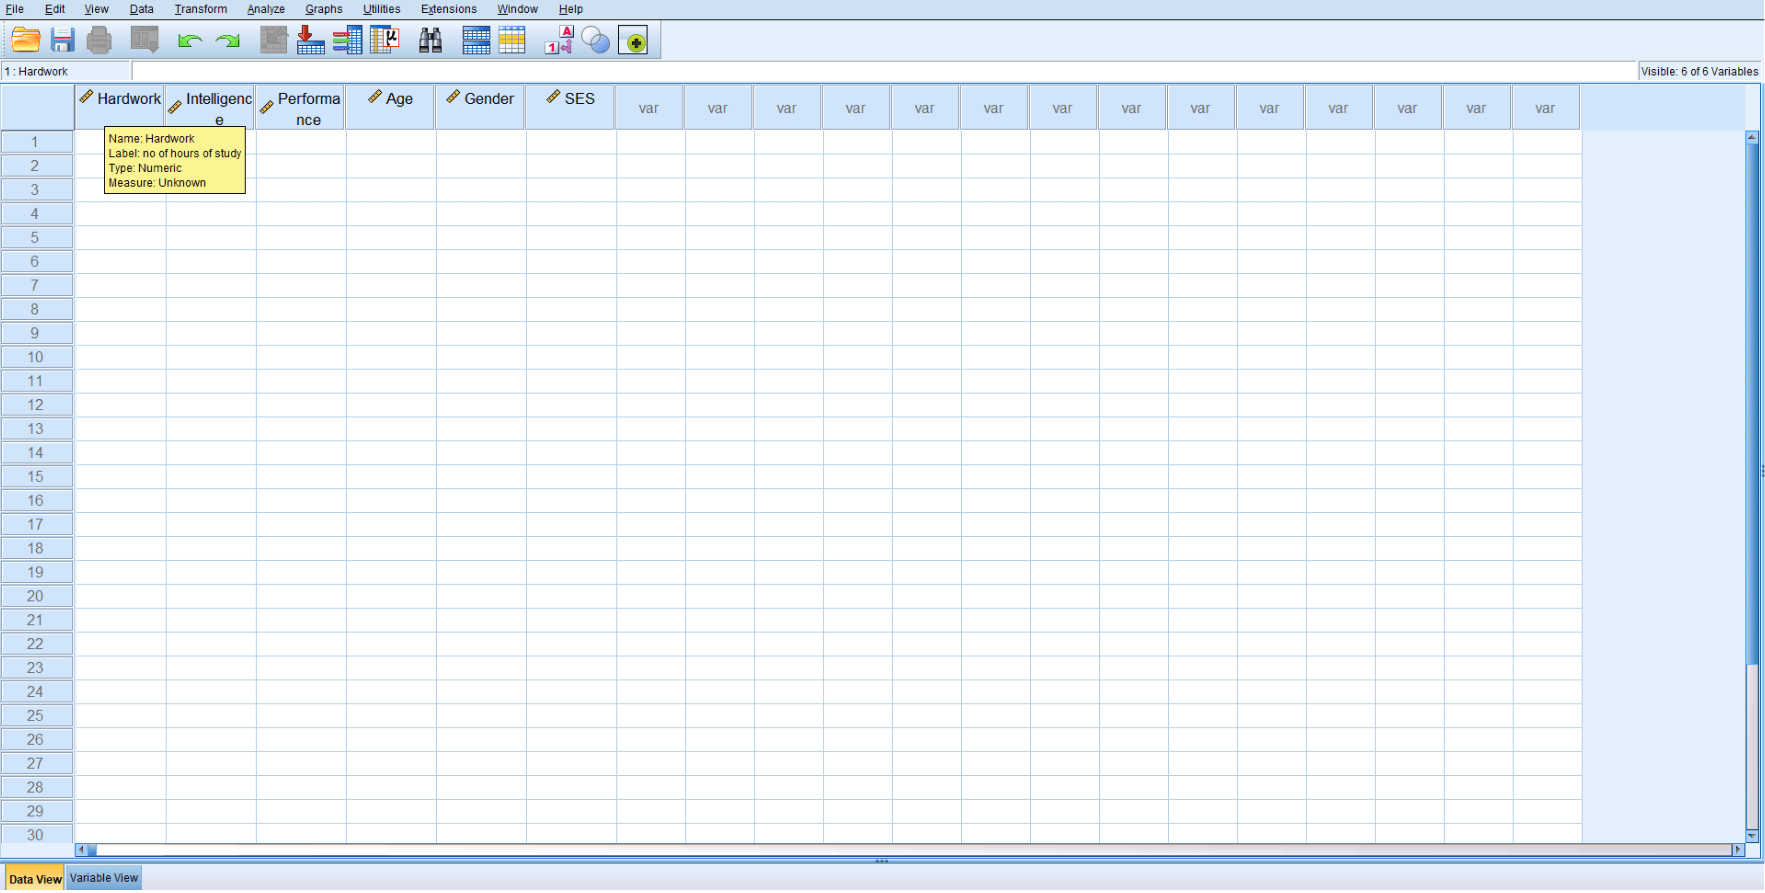Open the View menu
1765x893 pixels.
pos(96,9)
